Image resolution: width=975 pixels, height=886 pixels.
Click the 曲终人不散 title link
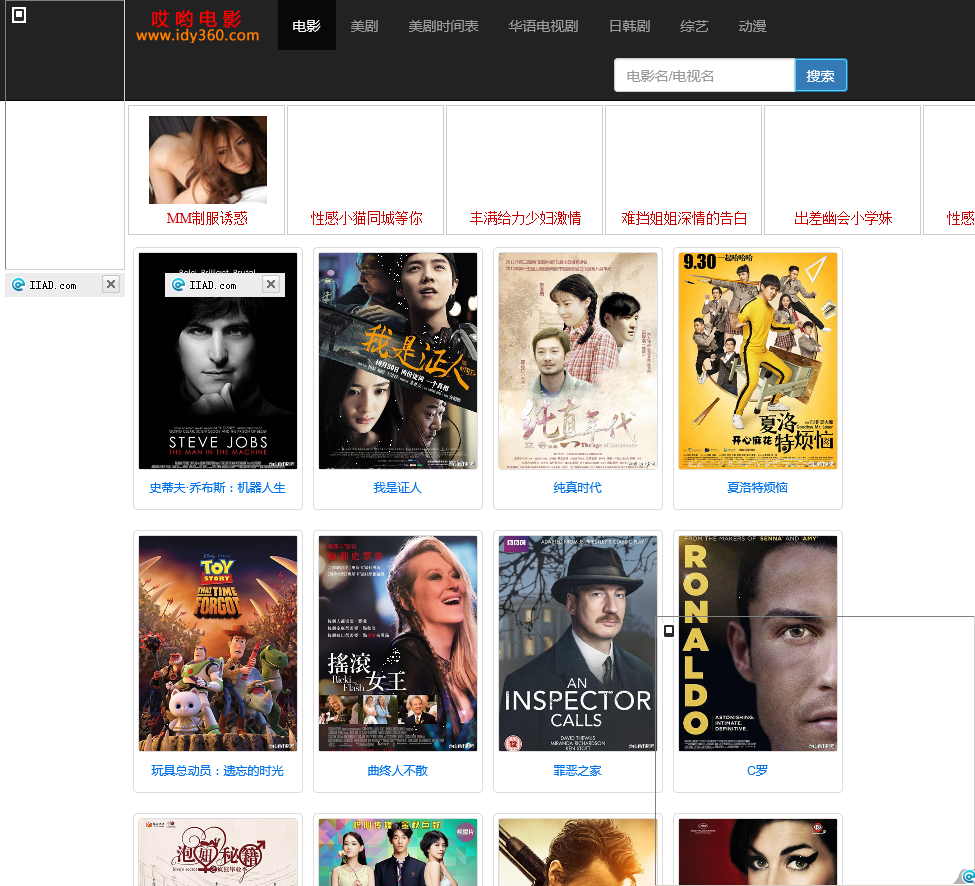397,770
